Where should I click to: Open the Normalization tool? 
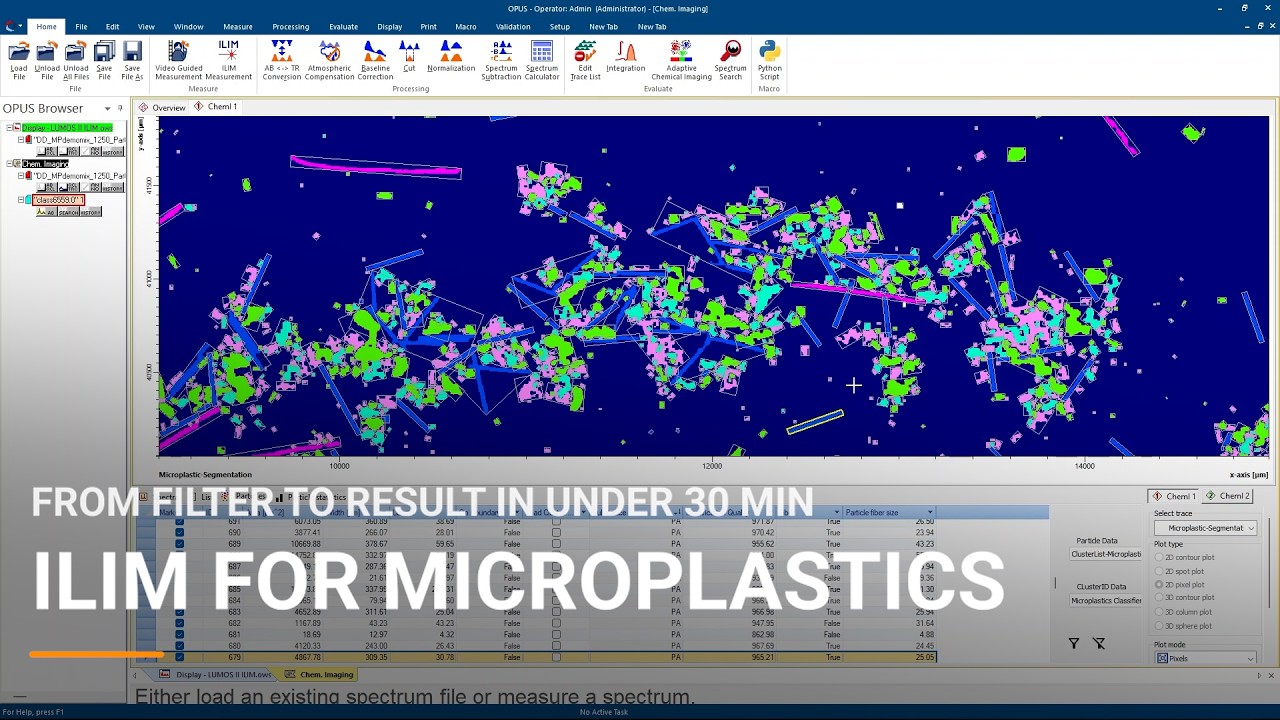[451, 57]
